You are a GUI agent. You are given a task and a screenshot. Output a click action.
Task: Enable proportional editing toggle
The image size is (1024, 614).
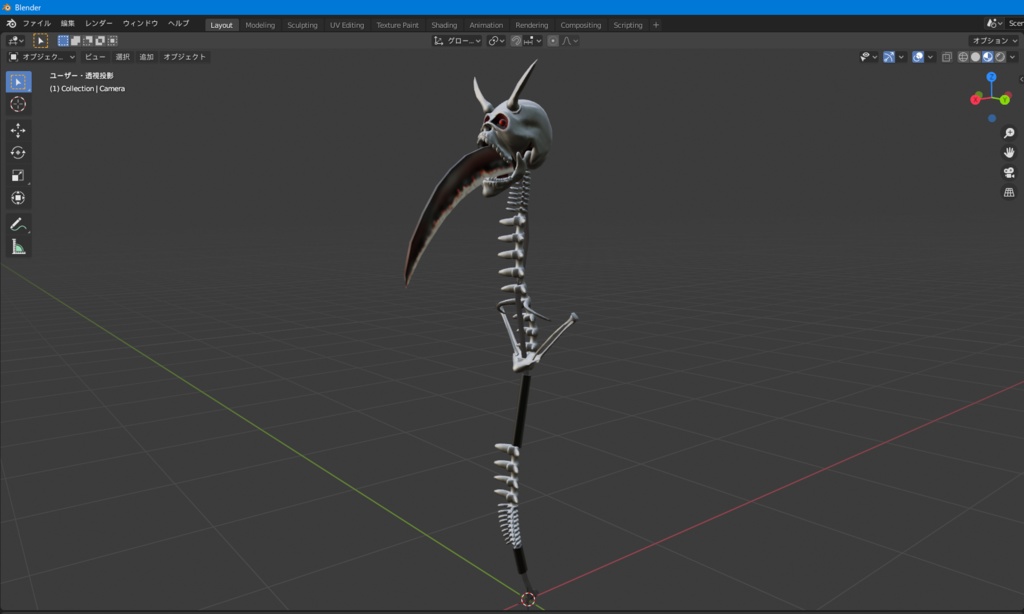[x=553, y=41]
